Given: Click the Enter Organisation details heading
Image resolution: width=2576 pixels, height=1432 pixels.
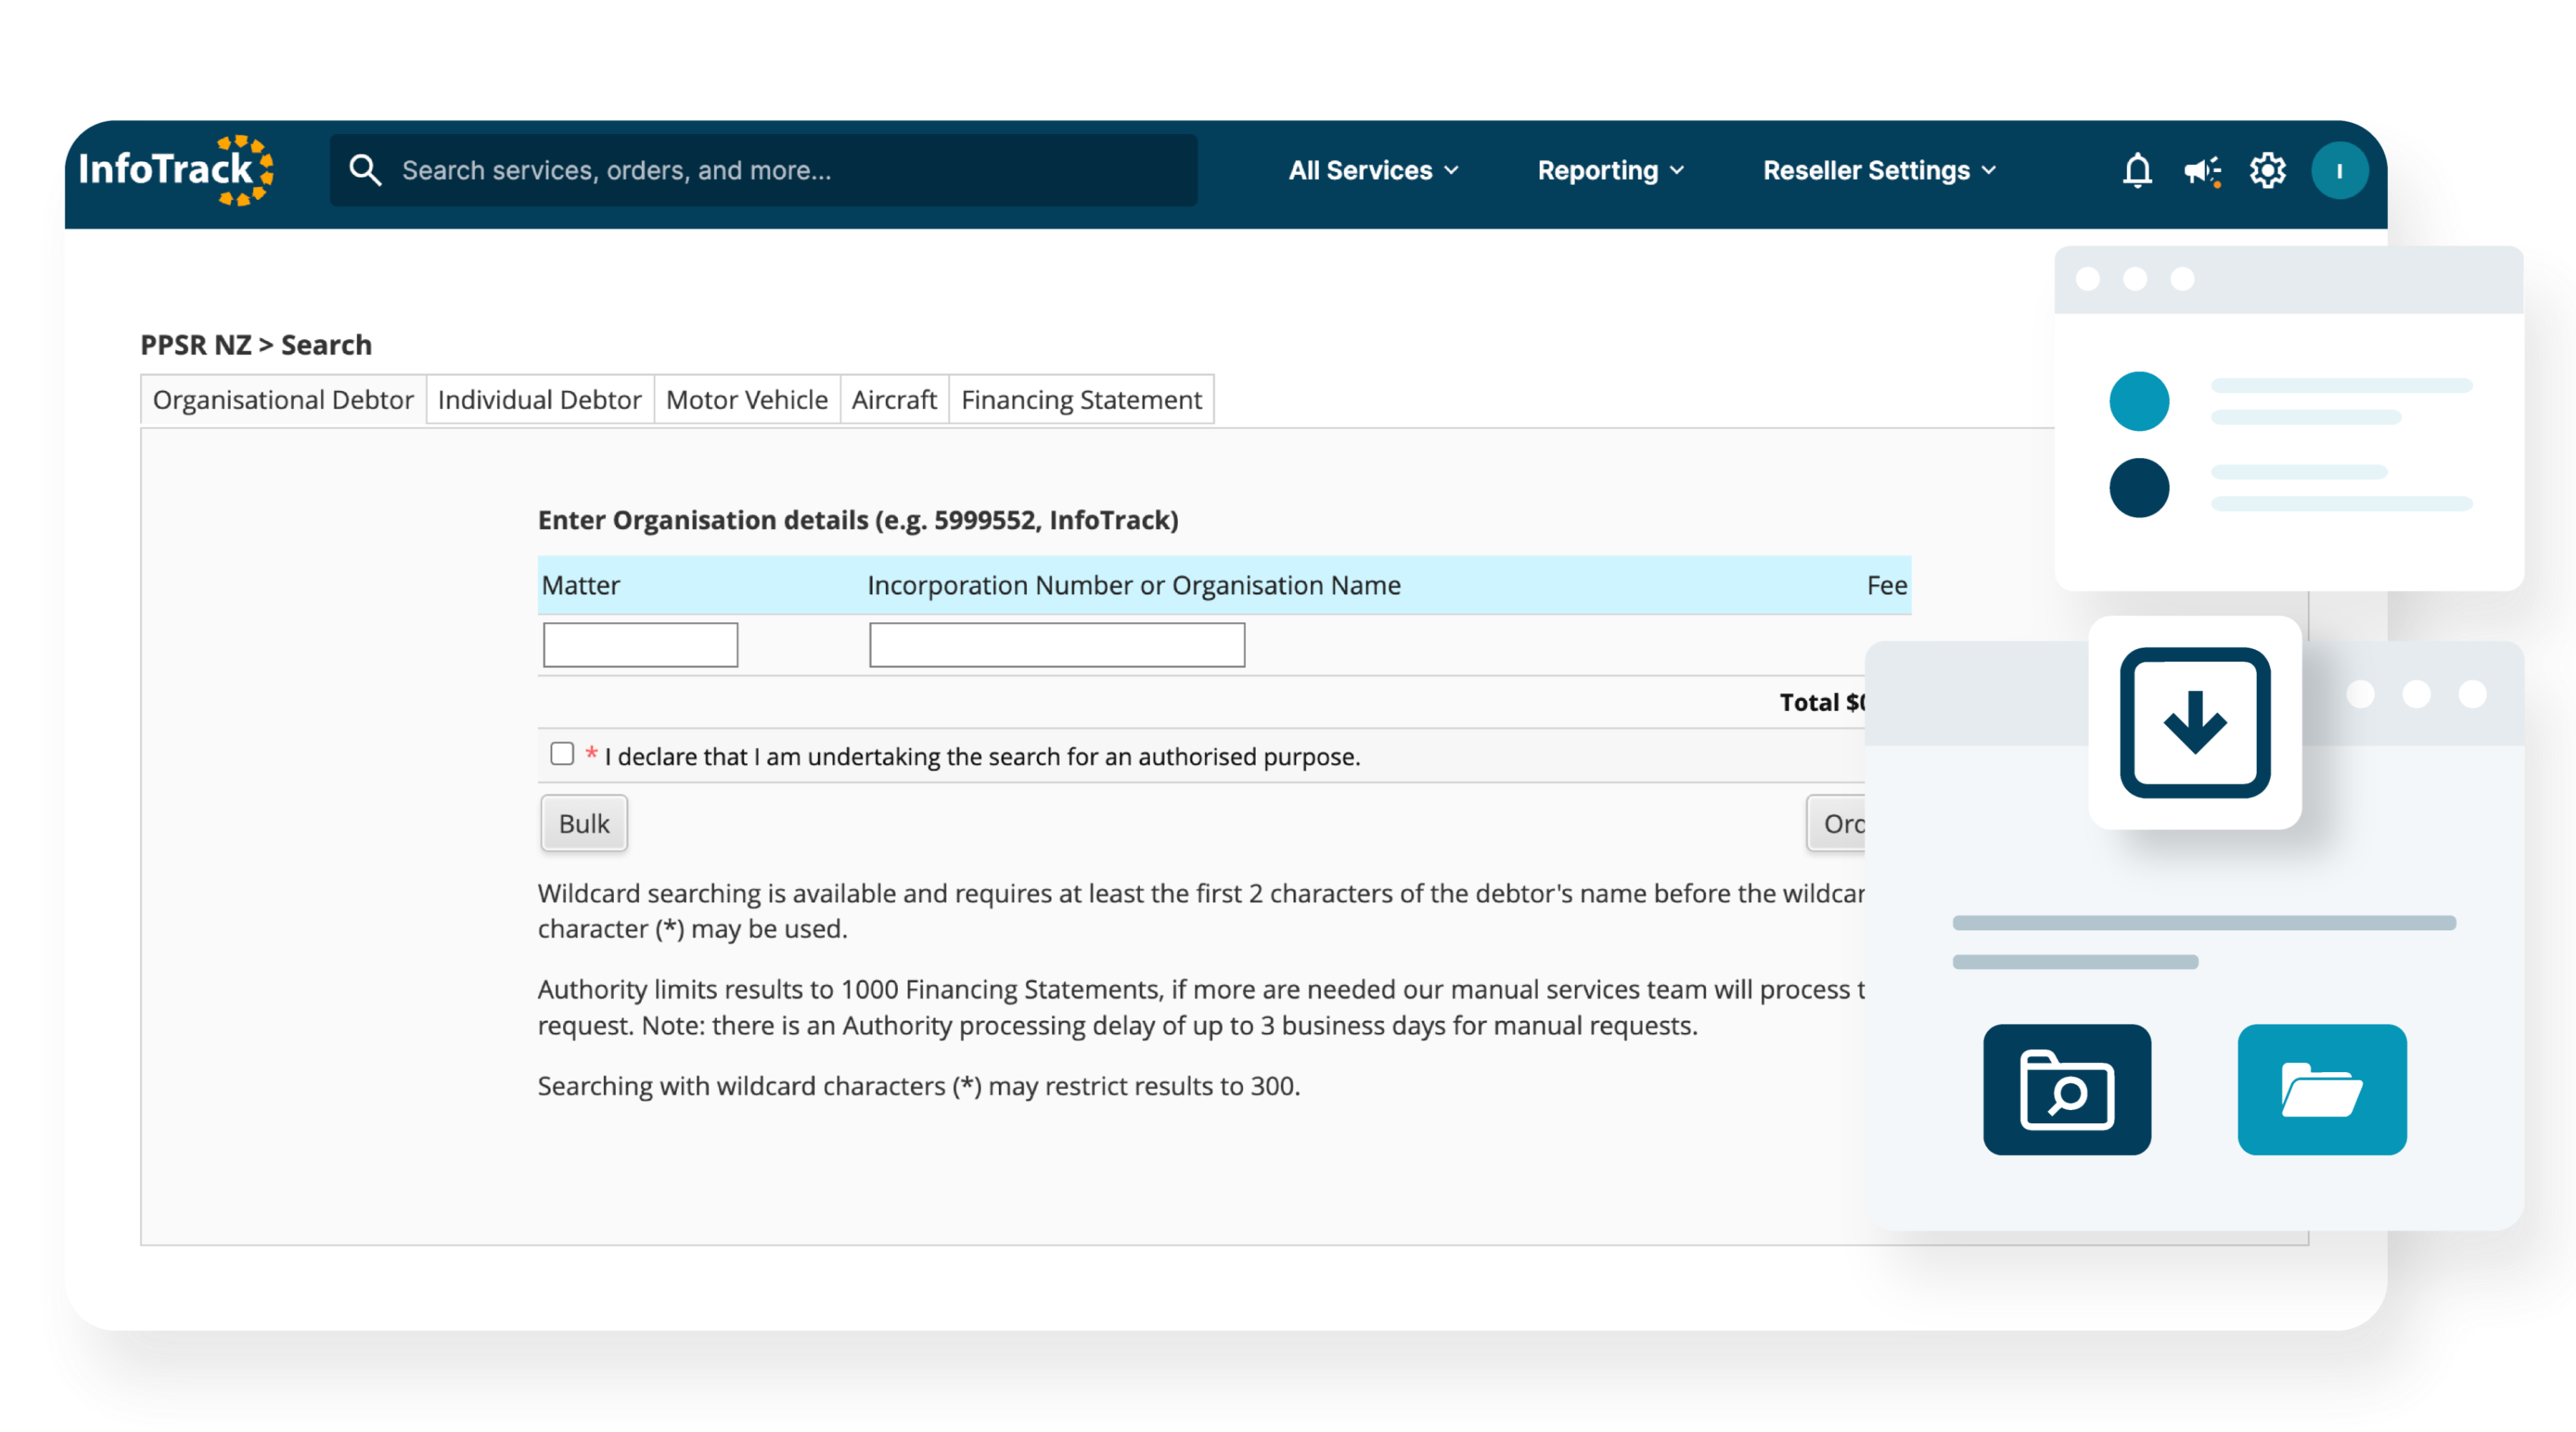Looking at the screenshot, I should coord(858,521).
